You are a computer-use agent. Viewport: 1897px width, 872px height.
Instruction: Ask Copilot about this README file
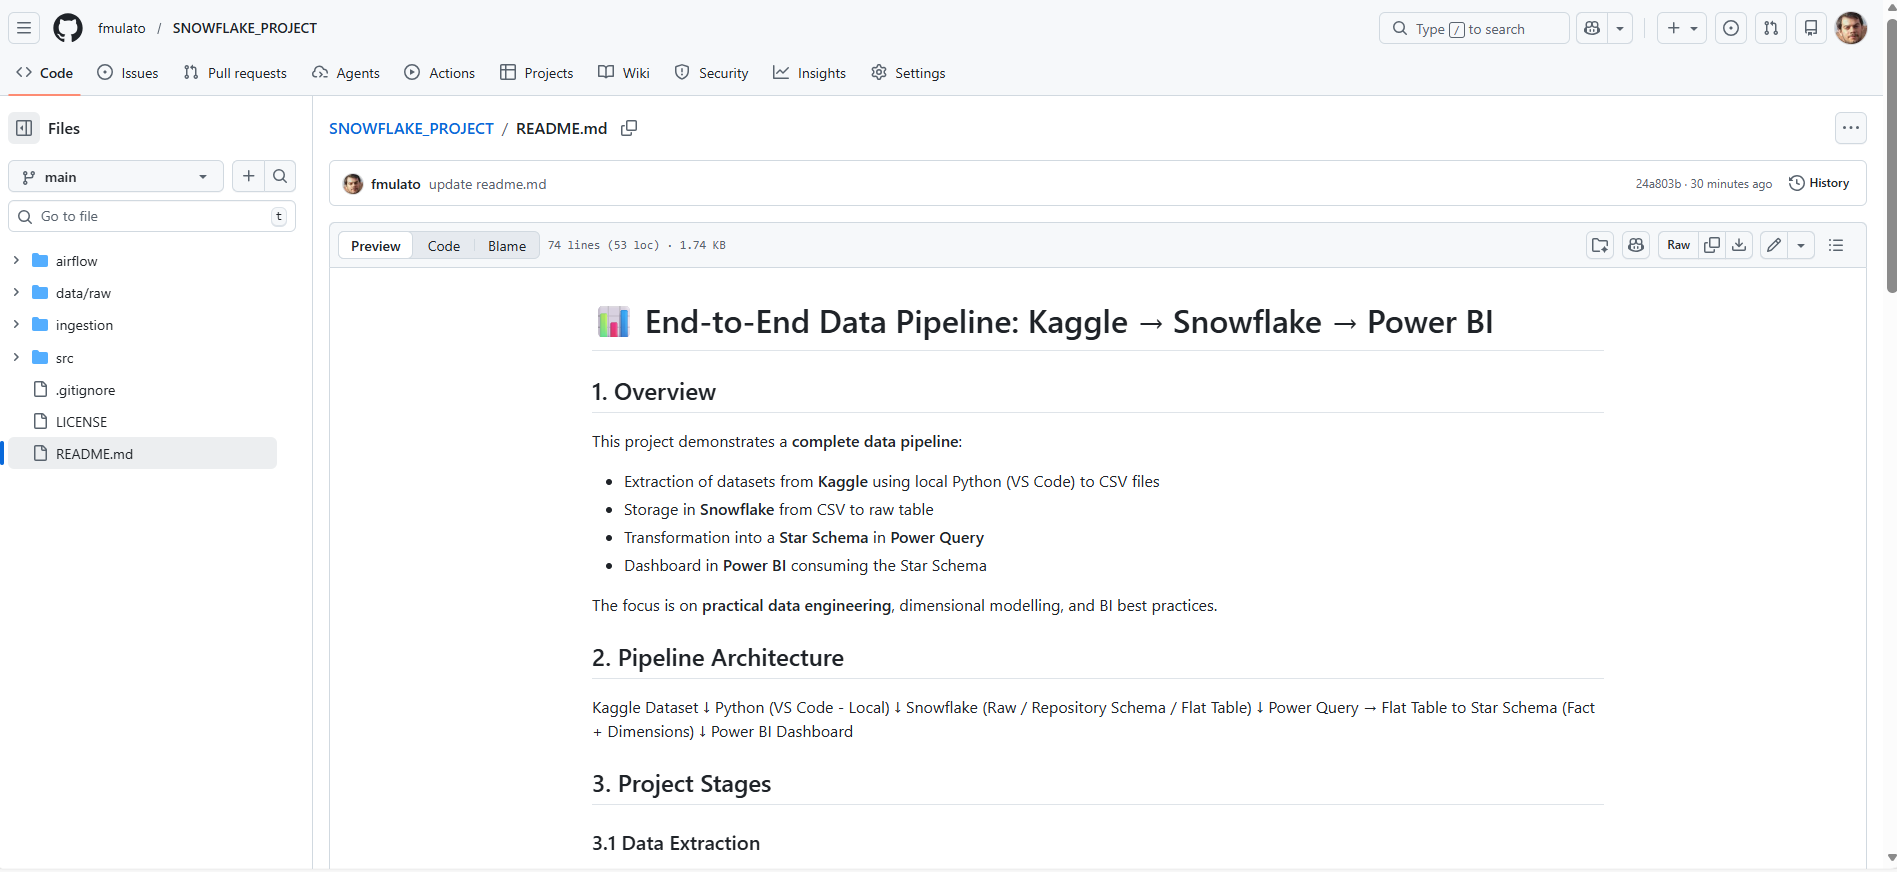point(1636,245)
